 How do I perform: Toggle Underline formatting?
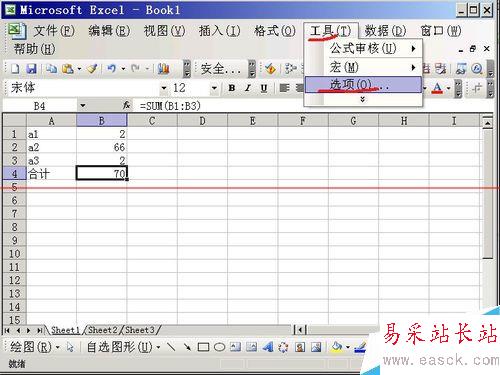(264, 88)
